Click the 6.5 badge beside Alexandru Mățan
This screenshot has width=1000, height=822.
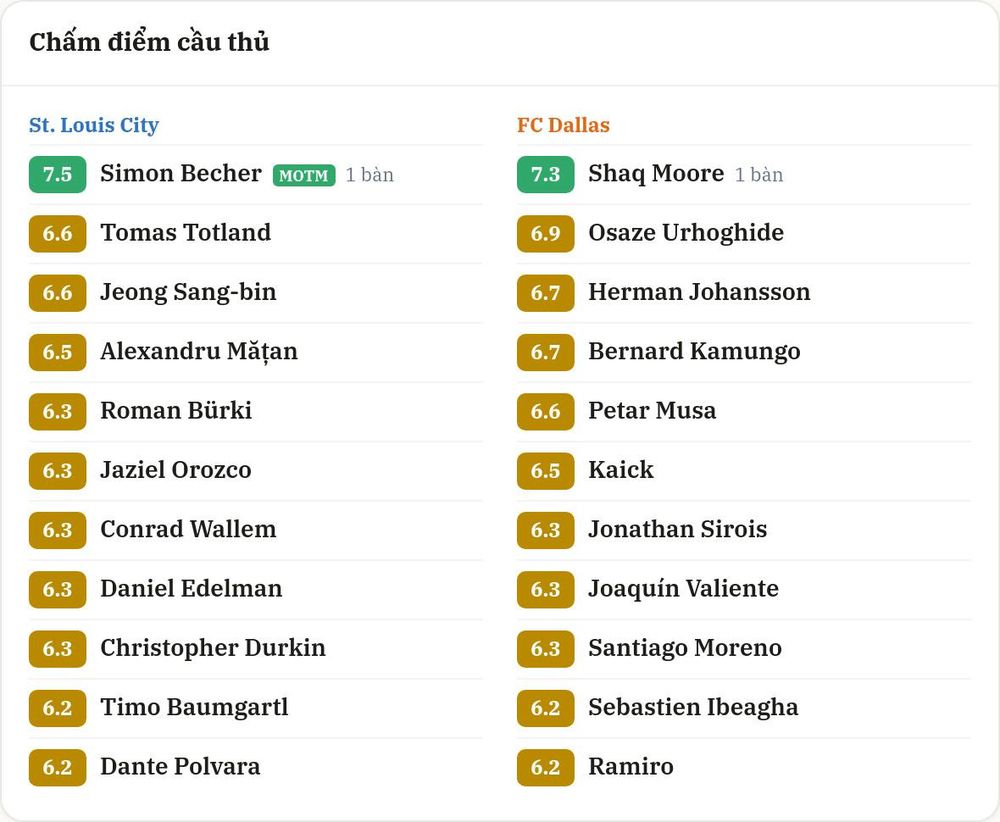[x=57, y=352]
